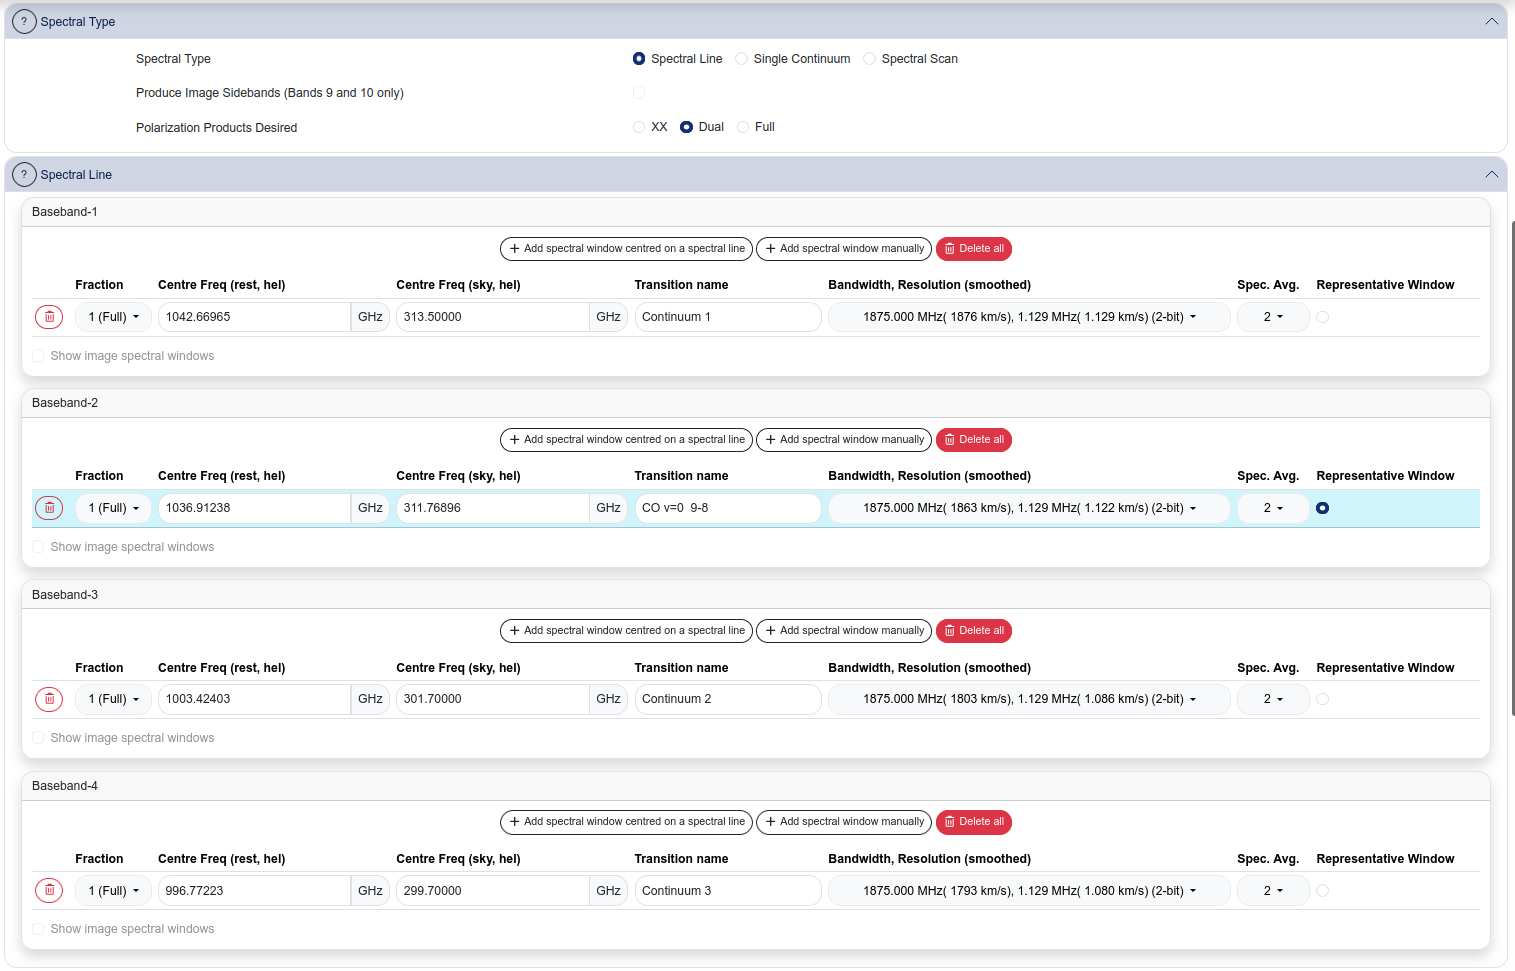The image size is (1515, 971).
Task: Add spectral window manually in Baseband-3
Action: click(x=843, y=631)
